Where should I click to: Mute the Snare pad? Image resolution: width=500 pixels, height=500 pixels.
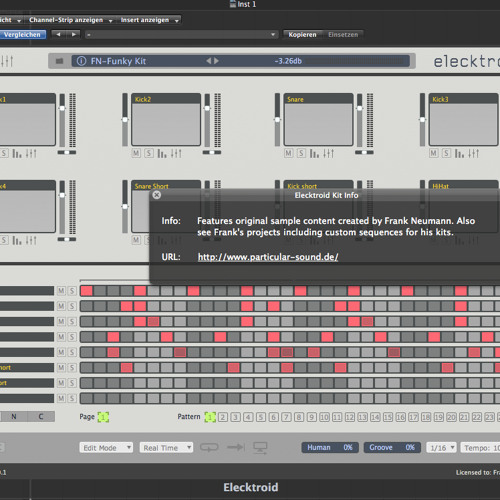point(288,153)
